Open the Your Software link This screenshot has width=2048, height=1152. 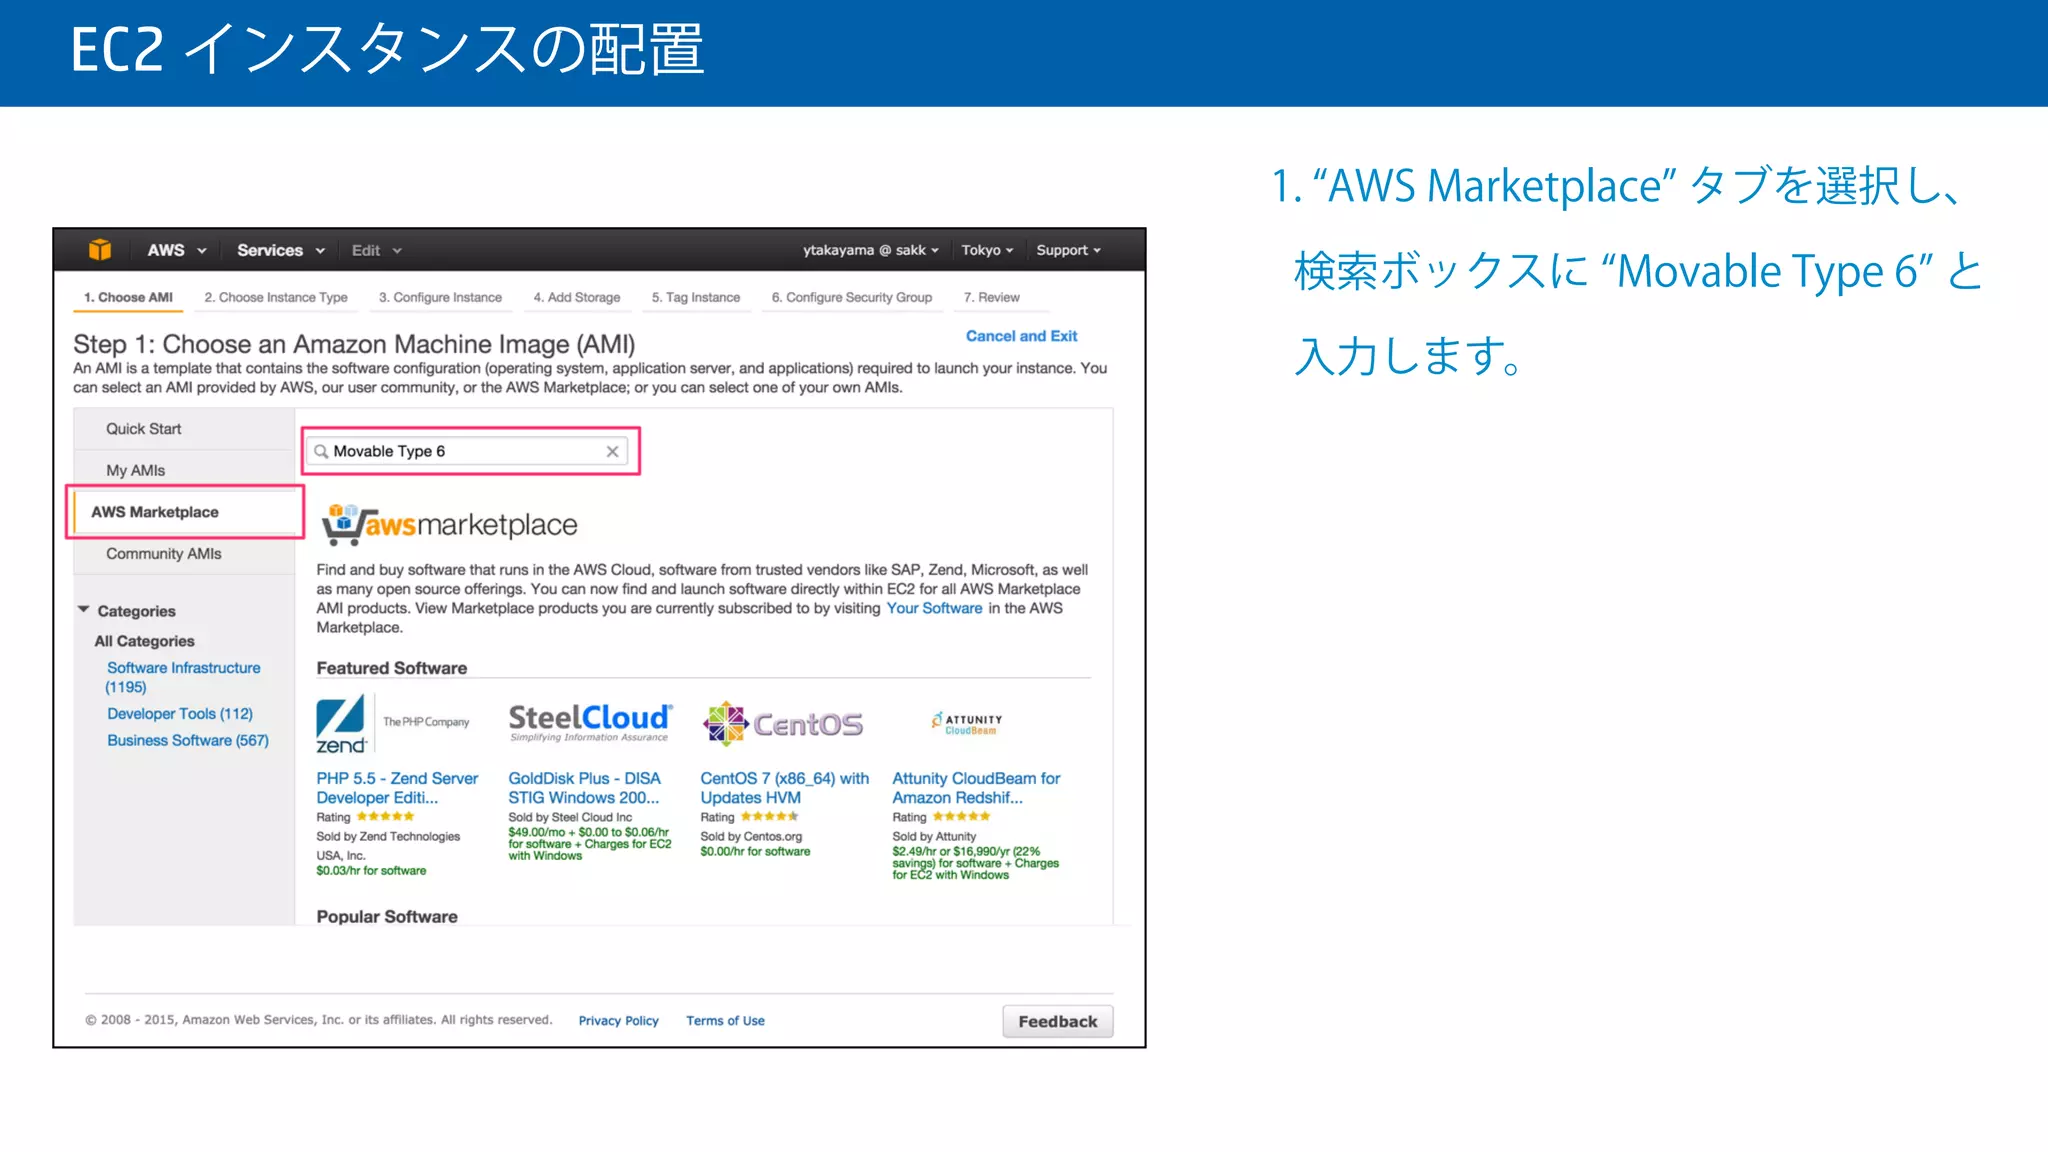(x=934, y=608)
